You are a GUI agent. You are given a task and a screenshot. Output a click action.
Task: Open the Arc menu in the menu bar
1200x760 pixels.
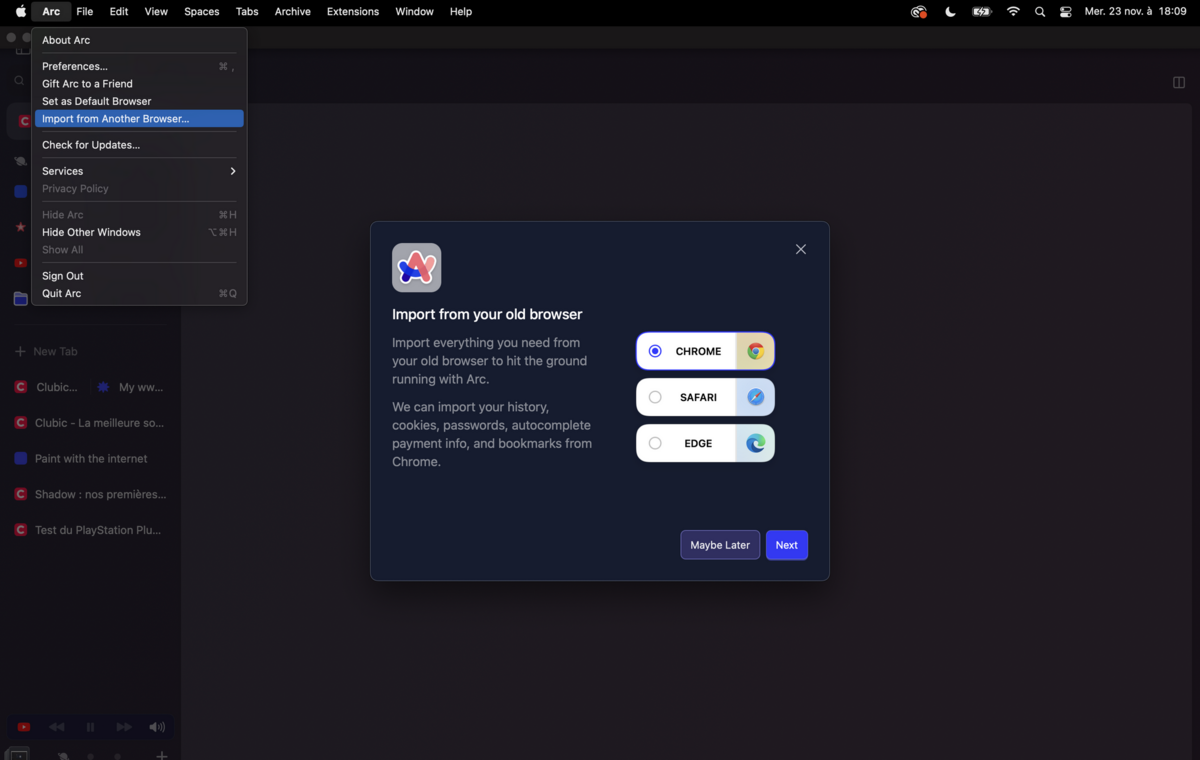click(51, 12)
